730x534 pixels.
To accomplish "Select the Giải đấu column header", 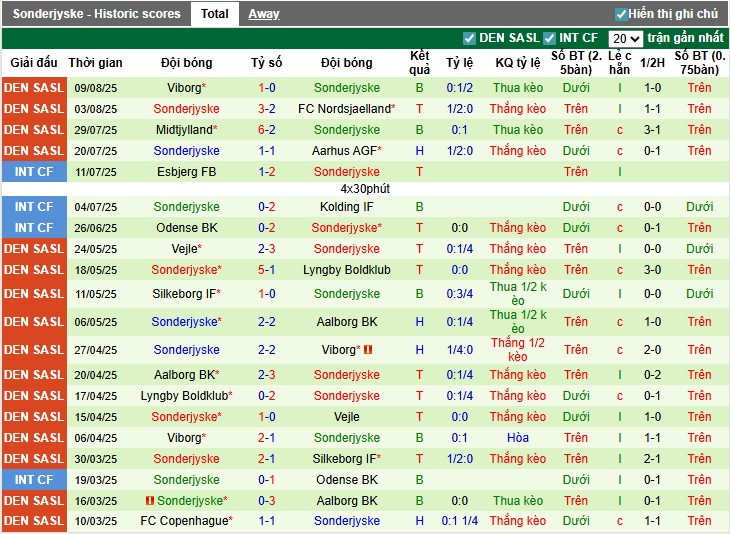I will [x=34, y=62].
